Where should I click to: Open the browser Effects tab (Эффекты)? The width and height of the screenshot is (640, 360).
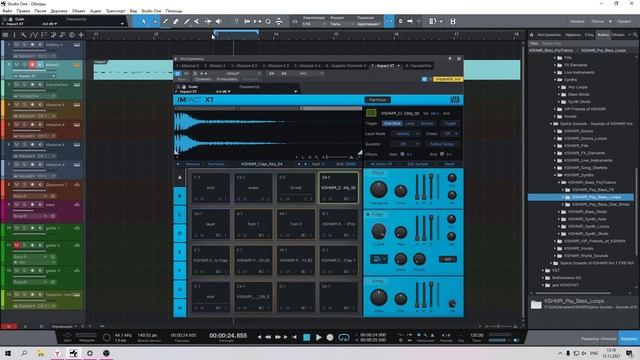(573, 35)
